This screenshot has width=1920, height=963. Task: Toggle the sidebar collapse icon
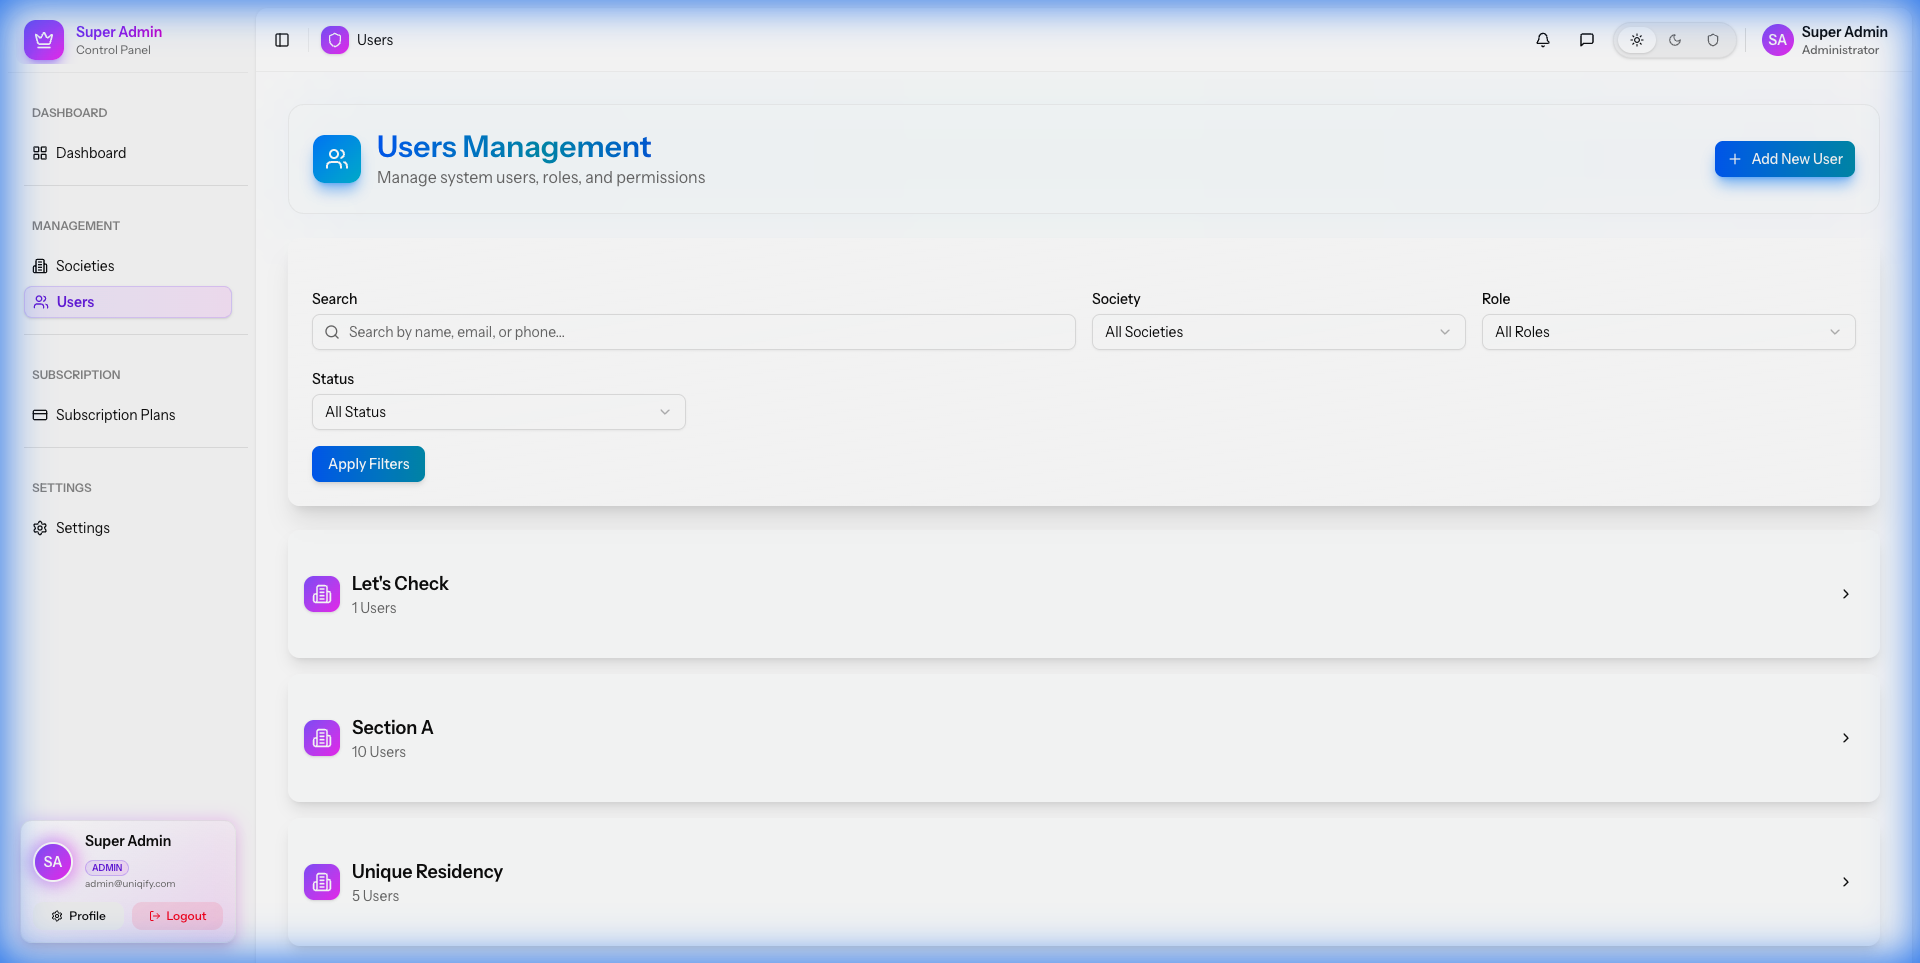(282, 40)
